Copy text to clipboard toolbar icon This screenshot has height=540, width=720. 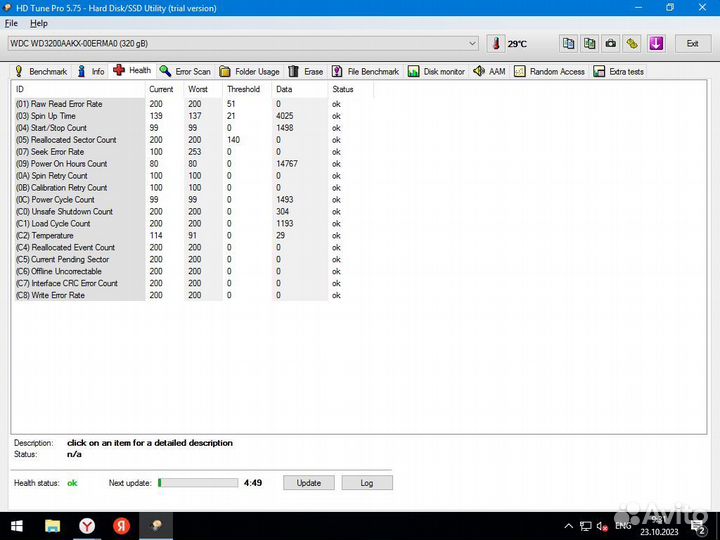(568, 44)
